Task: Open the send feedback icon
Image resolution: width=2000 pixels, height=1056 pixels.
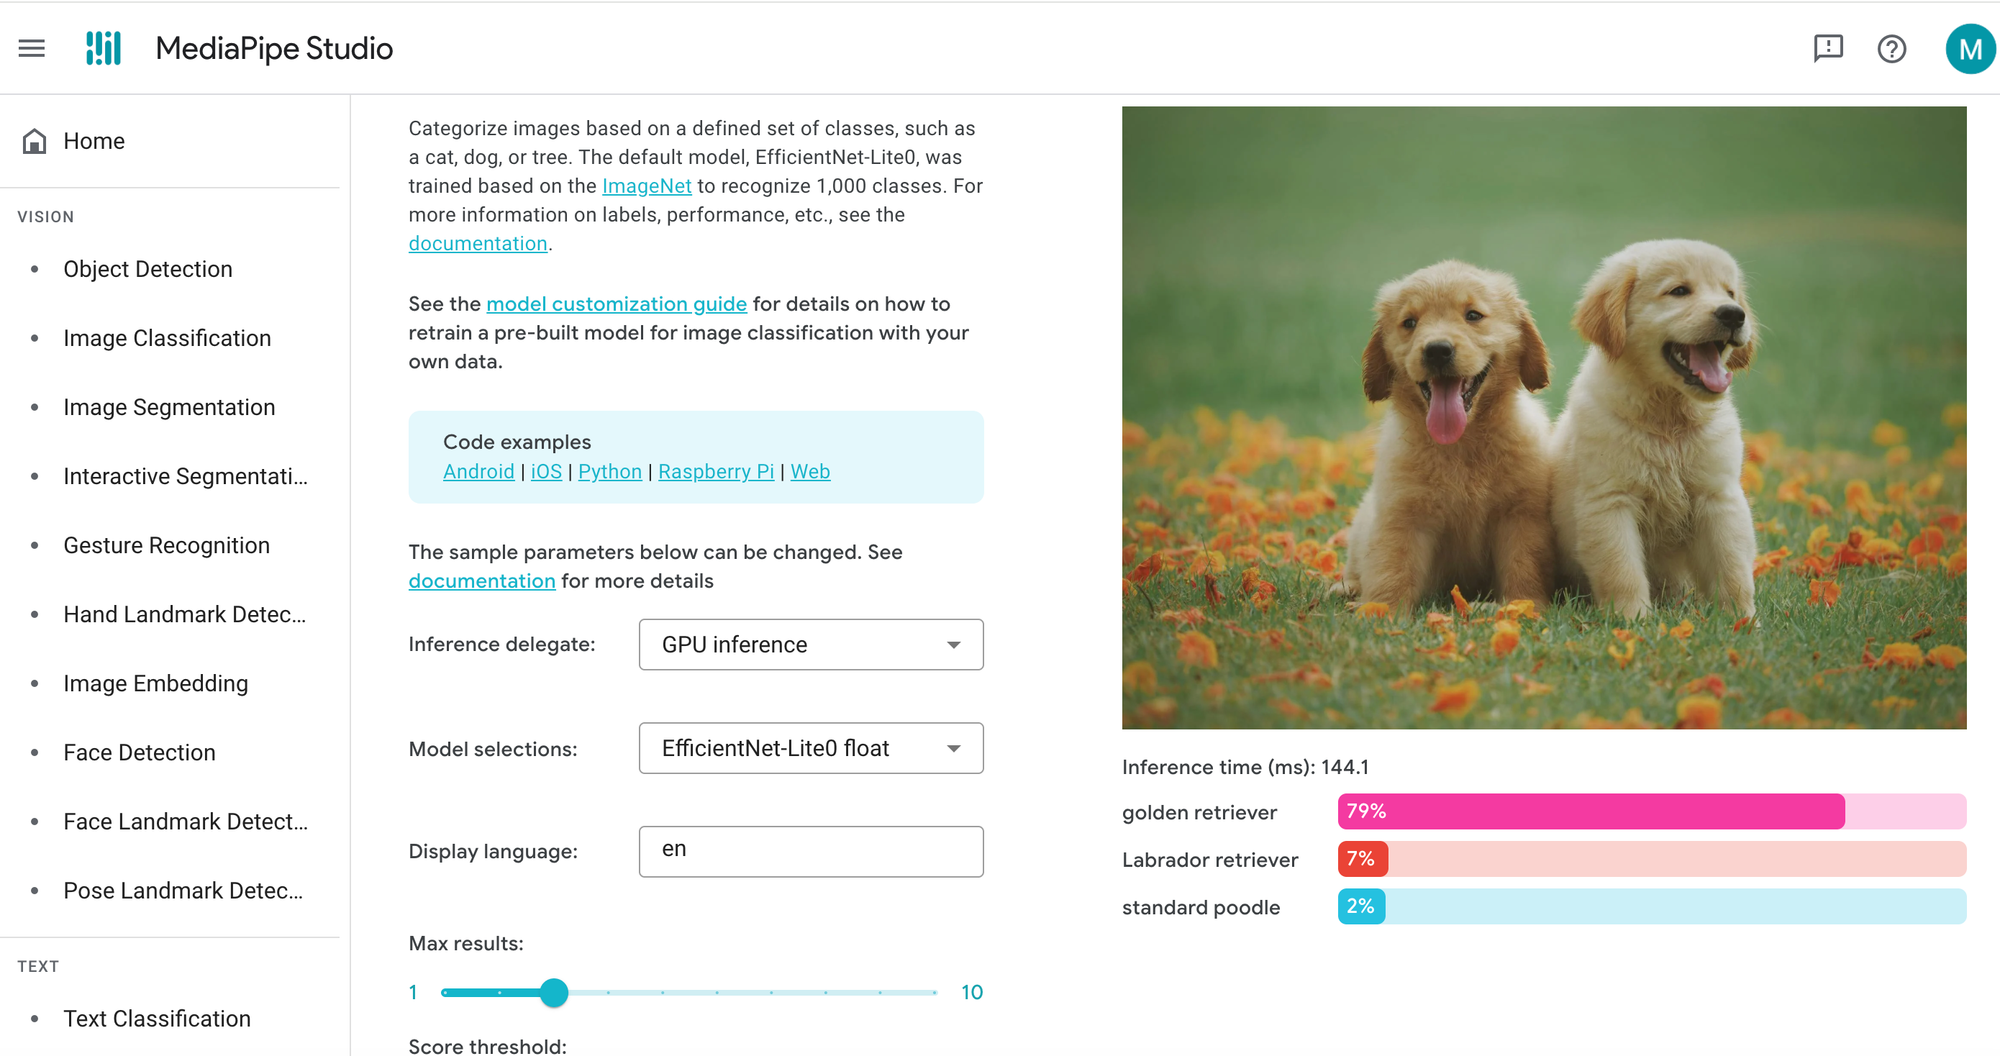Action: click(x=1828, y=48)
